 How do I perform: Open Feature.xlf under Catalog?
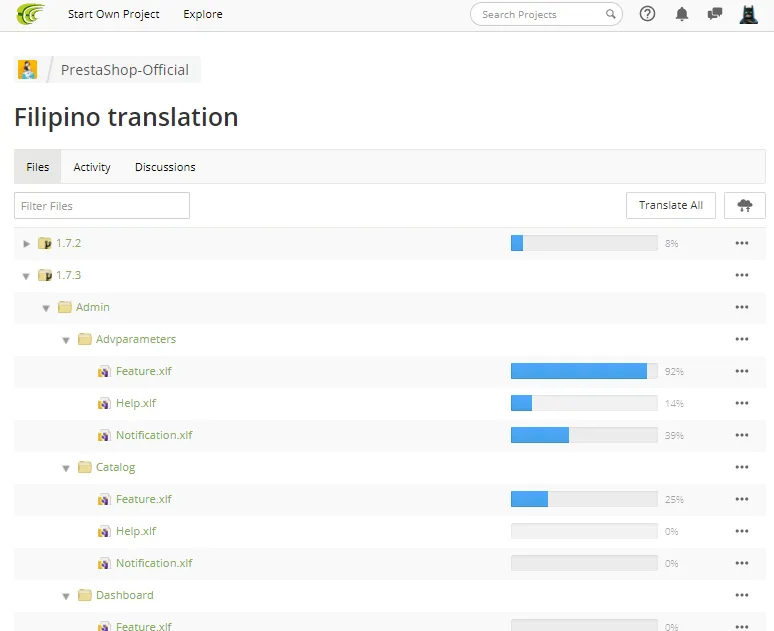click(x=144, y=499)
